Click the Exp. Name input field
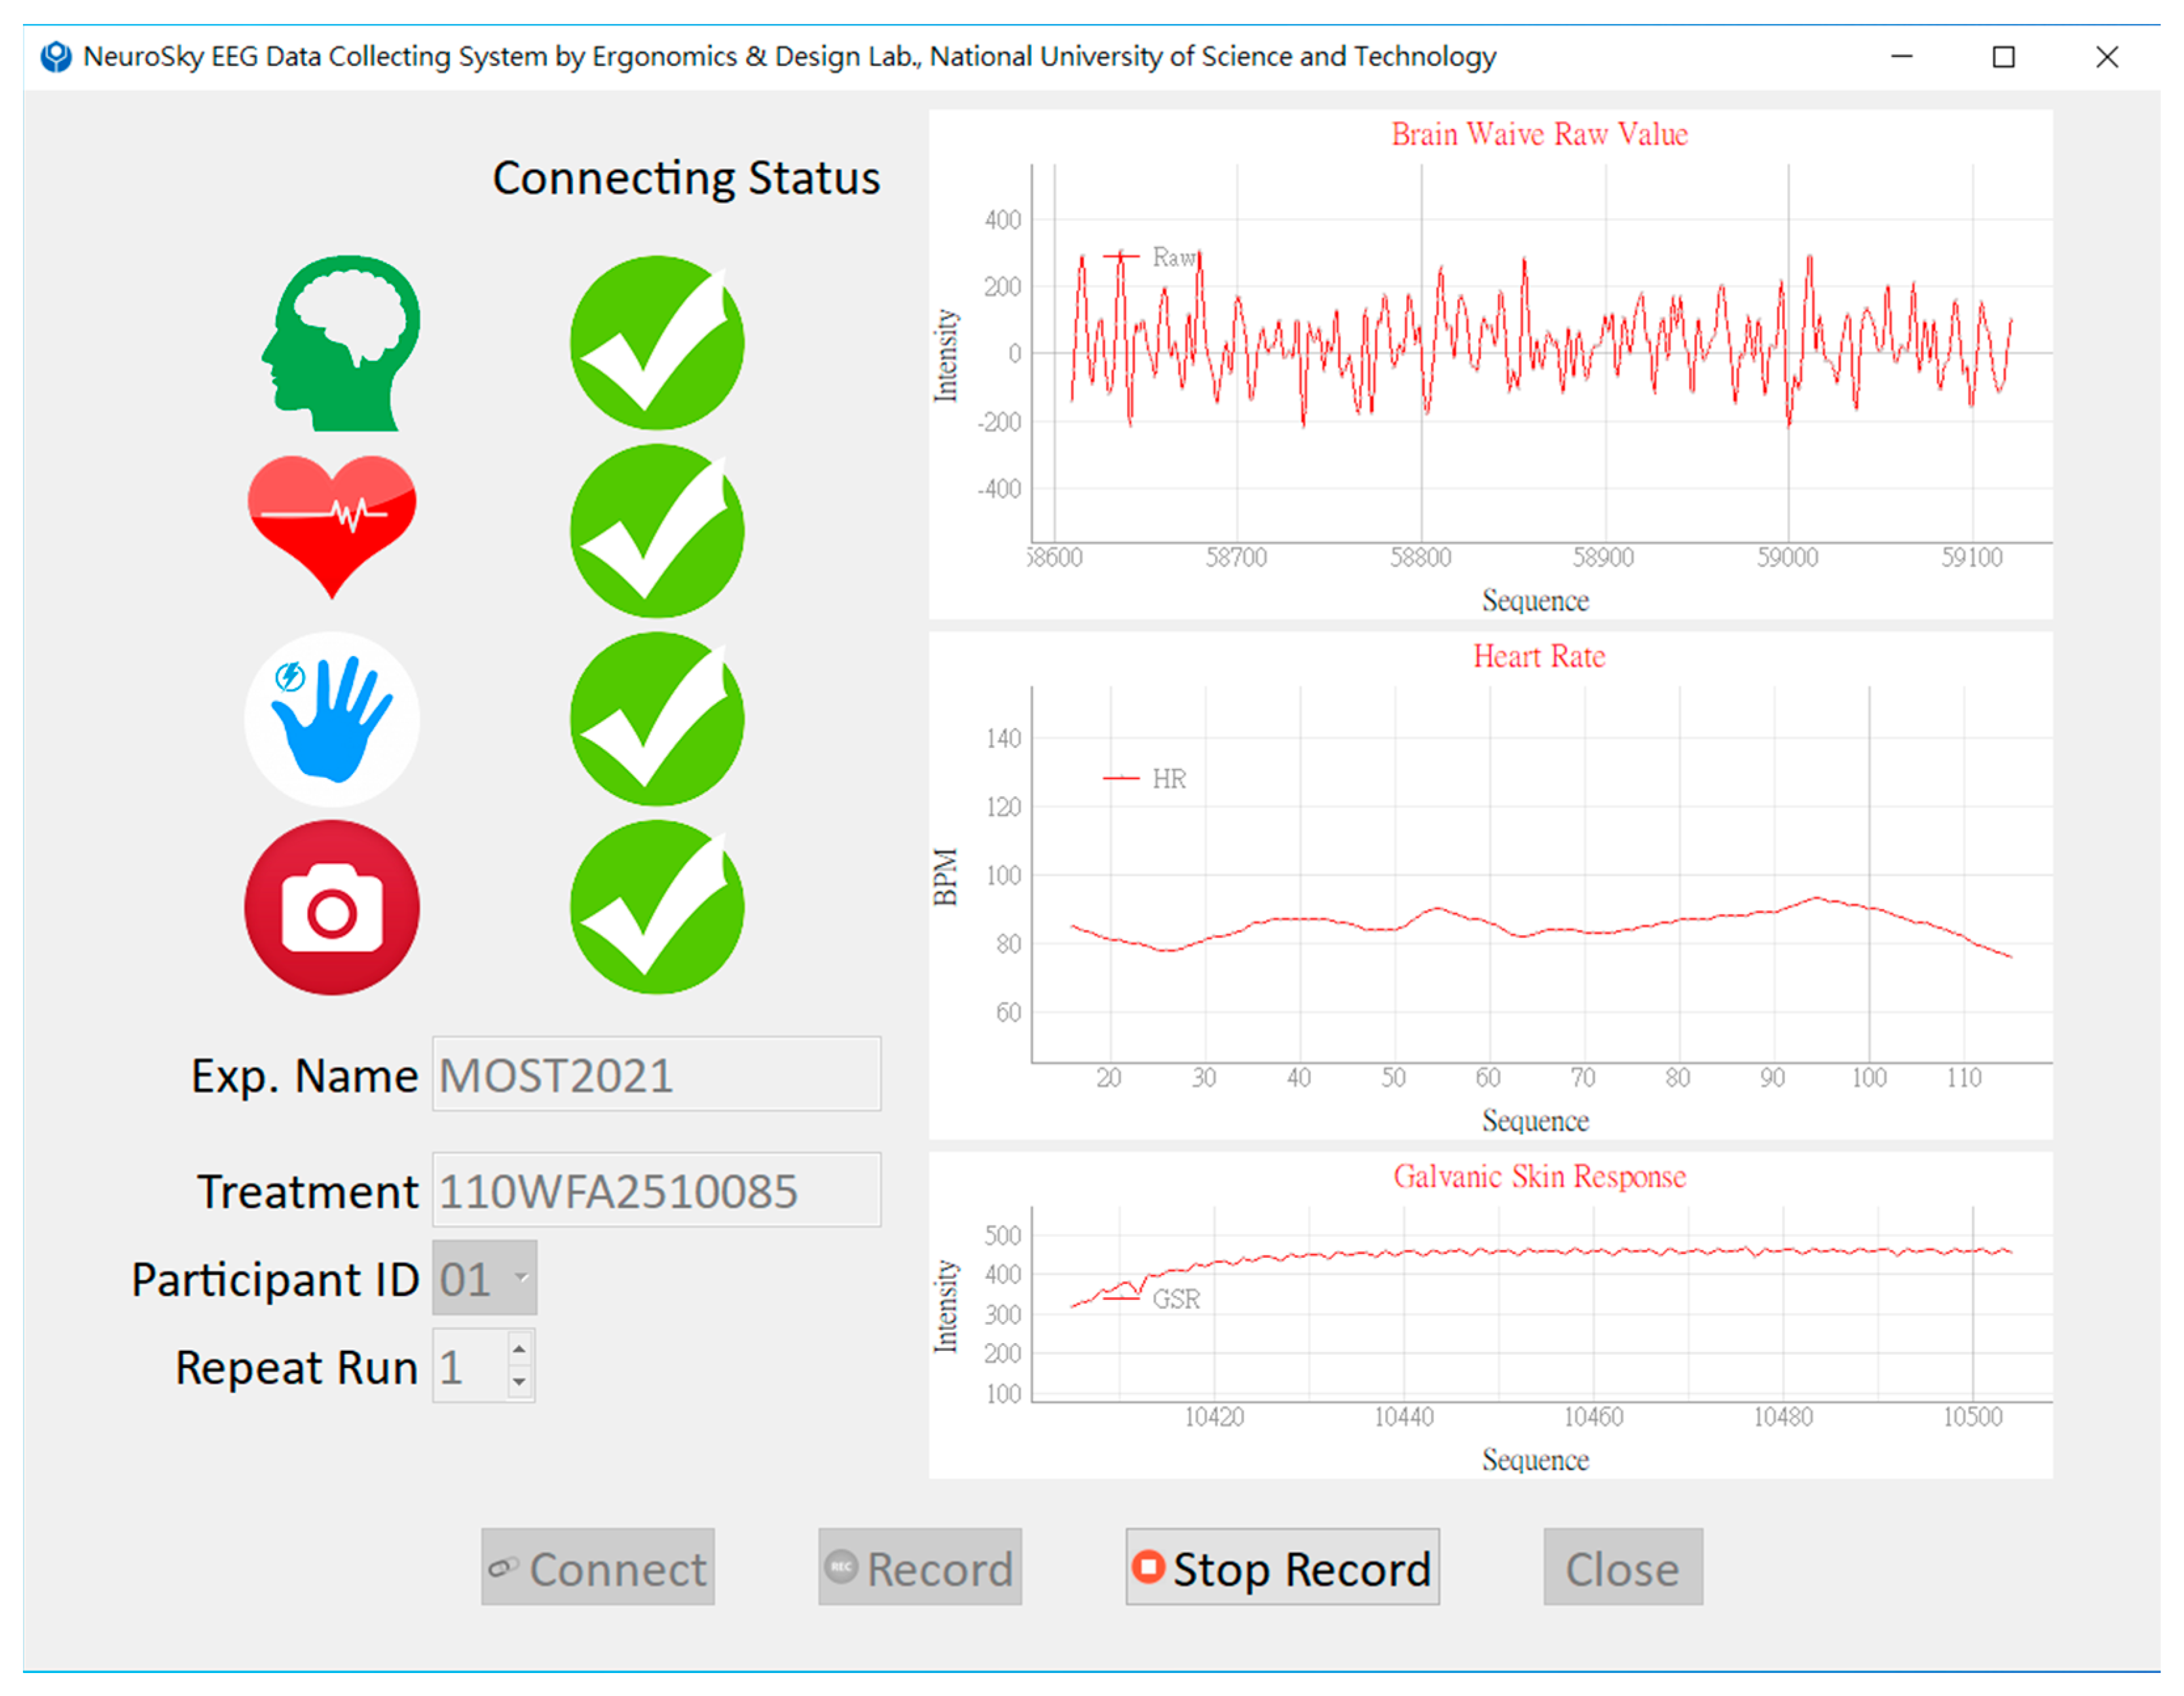This screenshot has height=1696, width=2184. pyautogui.click(x=656, y=1074)
